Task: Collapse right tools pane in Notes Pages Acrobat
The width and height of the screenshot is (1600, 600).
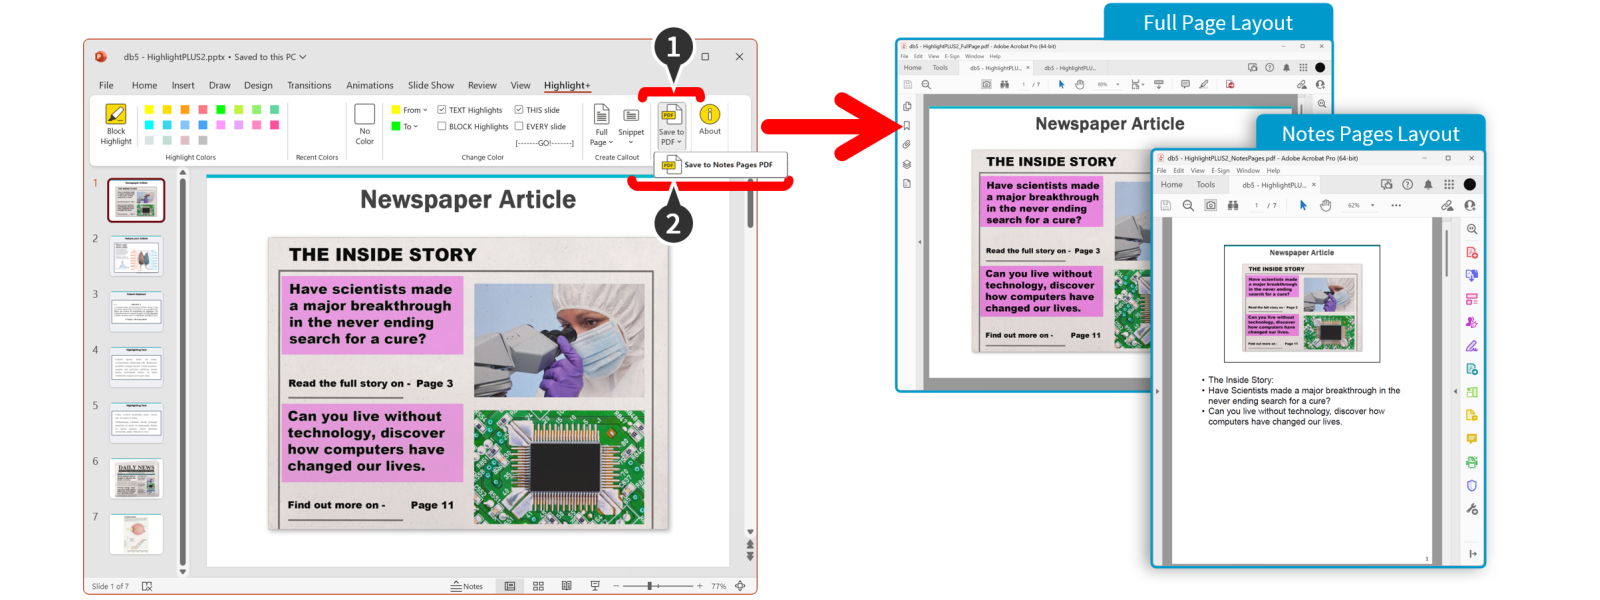Action: [1473, 553]
